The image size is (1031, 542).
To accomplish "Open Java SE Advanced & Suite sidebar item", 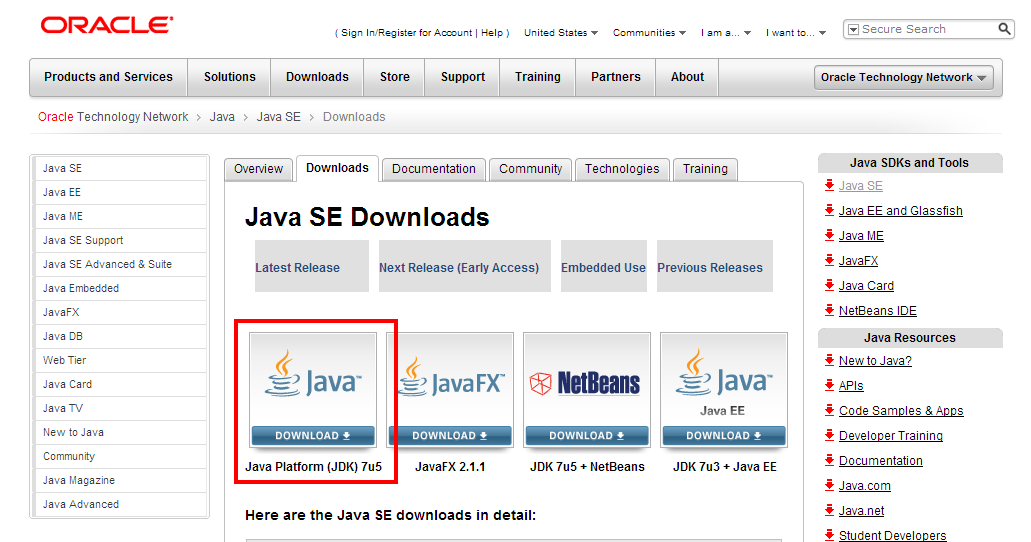I will 121,264.
